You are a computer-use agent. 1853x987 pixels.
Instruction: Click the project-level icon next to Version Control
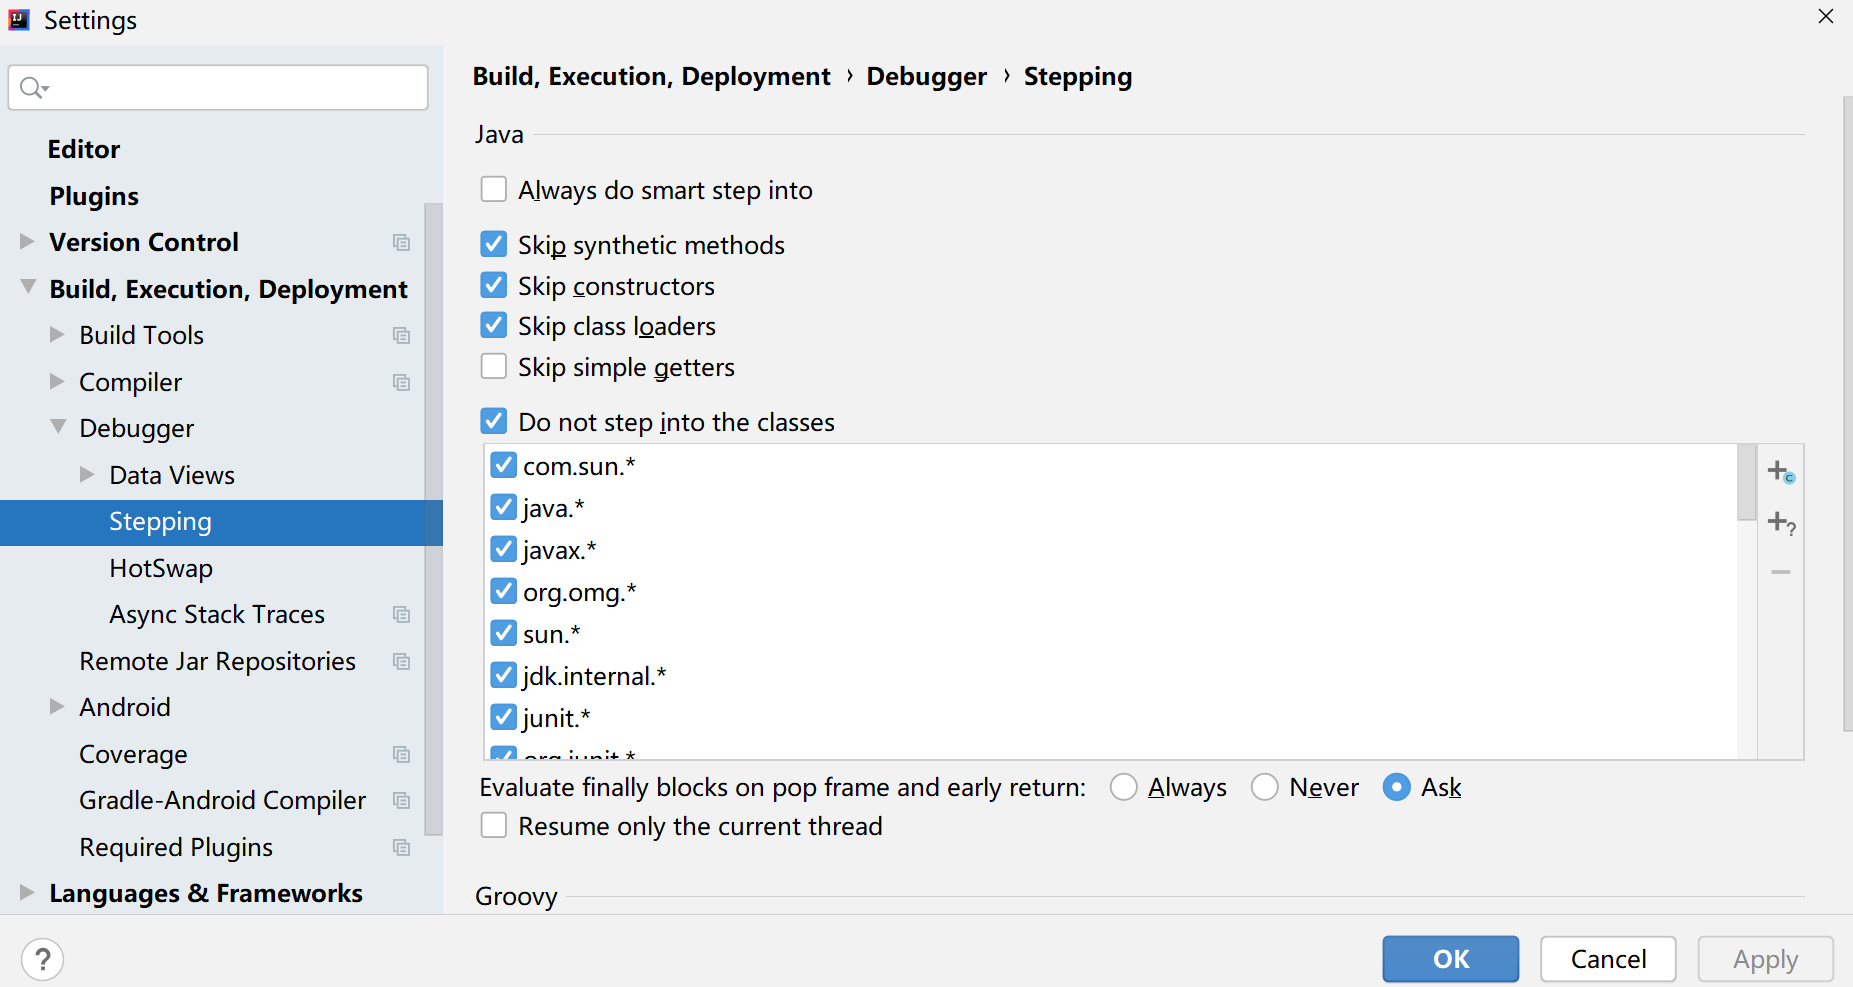(401, 243)
